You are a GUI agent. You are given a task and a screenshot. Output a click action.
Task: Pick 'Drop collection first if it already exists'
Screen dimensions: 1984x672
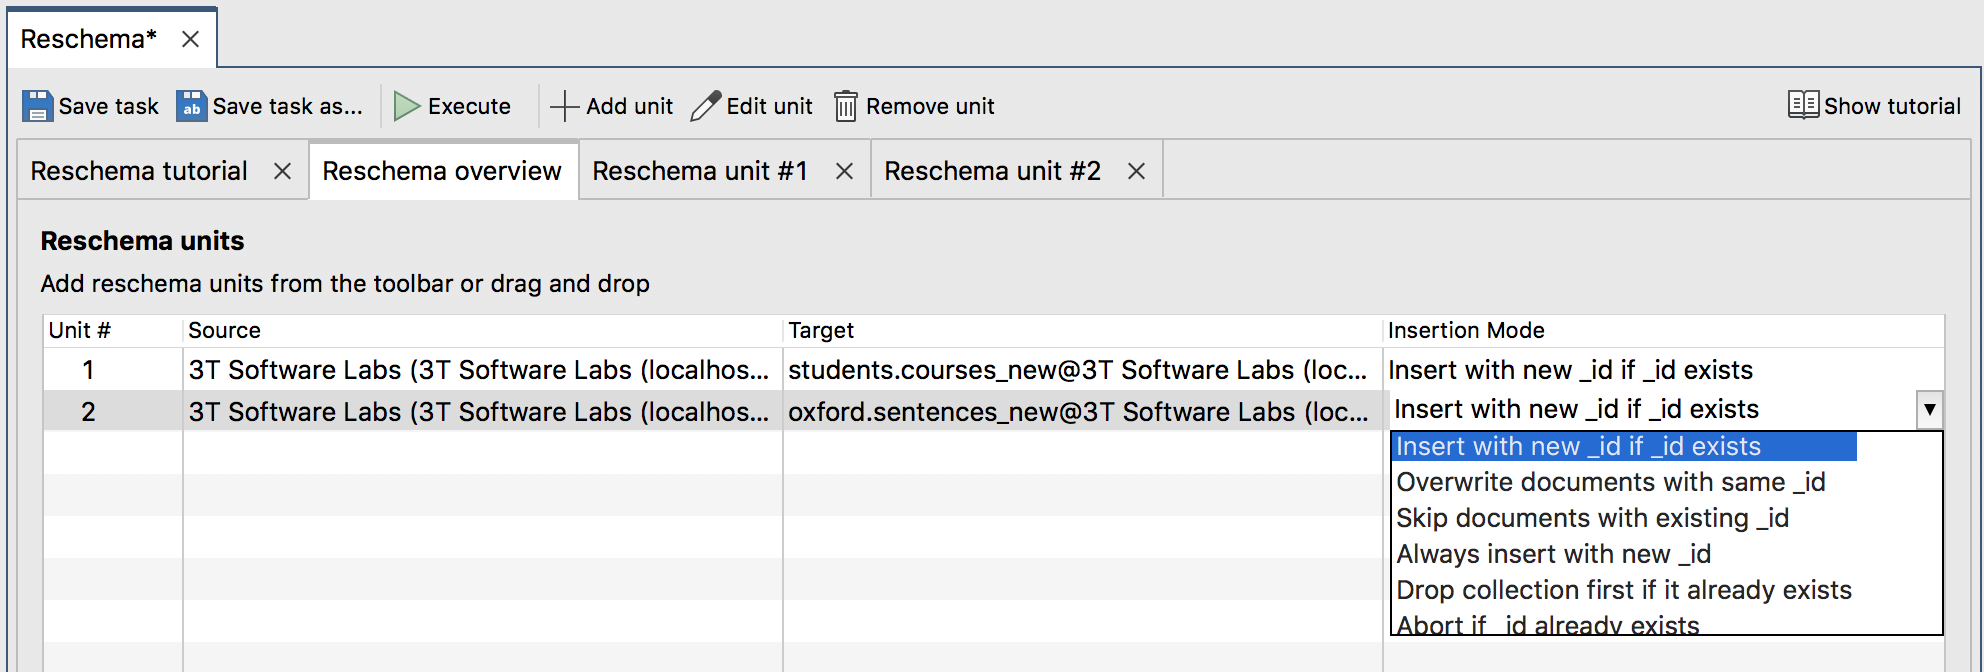pos(1624,590)
